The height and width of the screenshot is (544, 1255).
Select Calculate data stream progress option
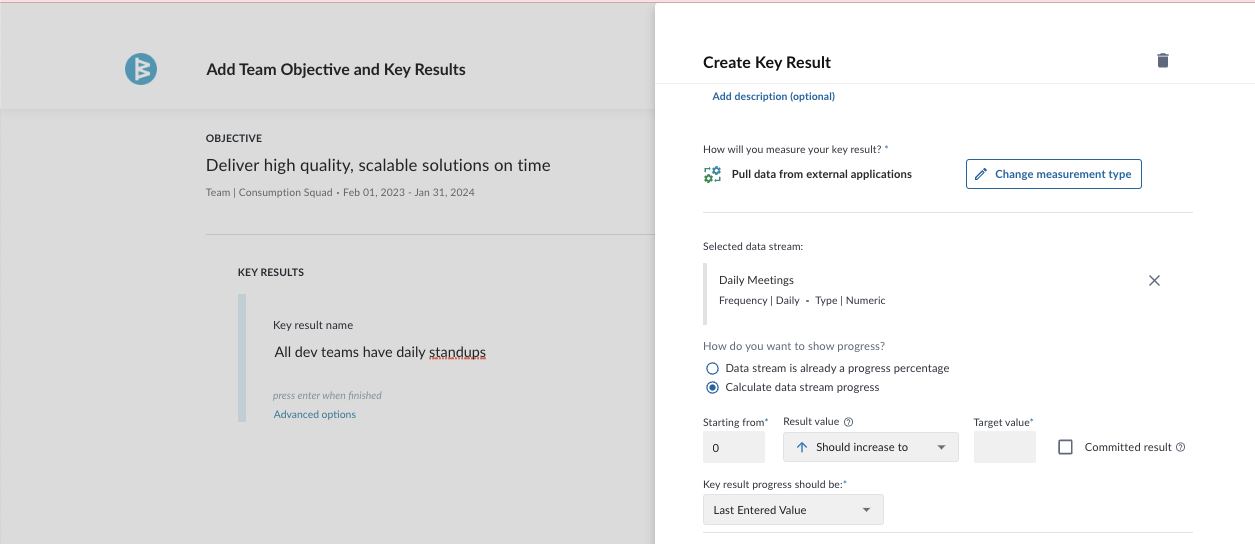click(712, 387)
